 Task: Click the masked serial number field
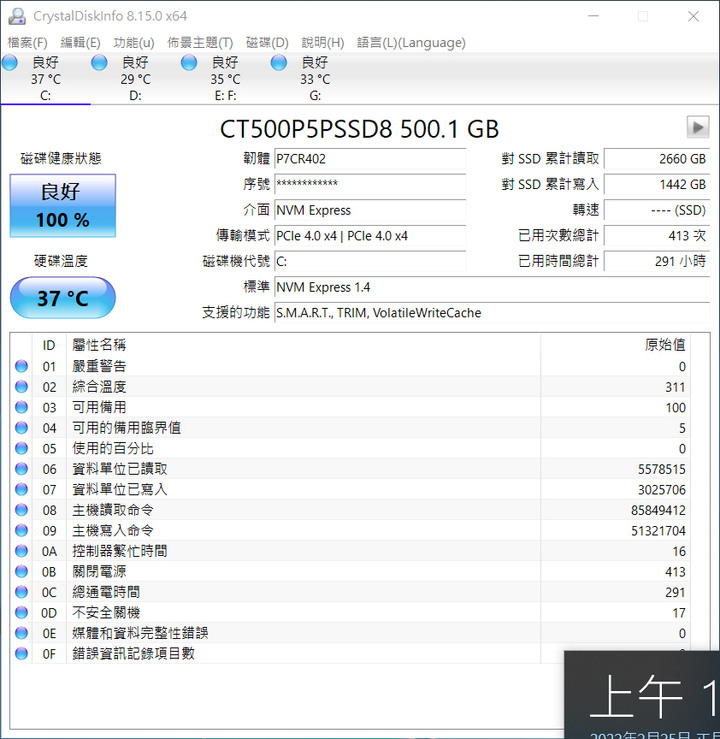coord(370,184)
